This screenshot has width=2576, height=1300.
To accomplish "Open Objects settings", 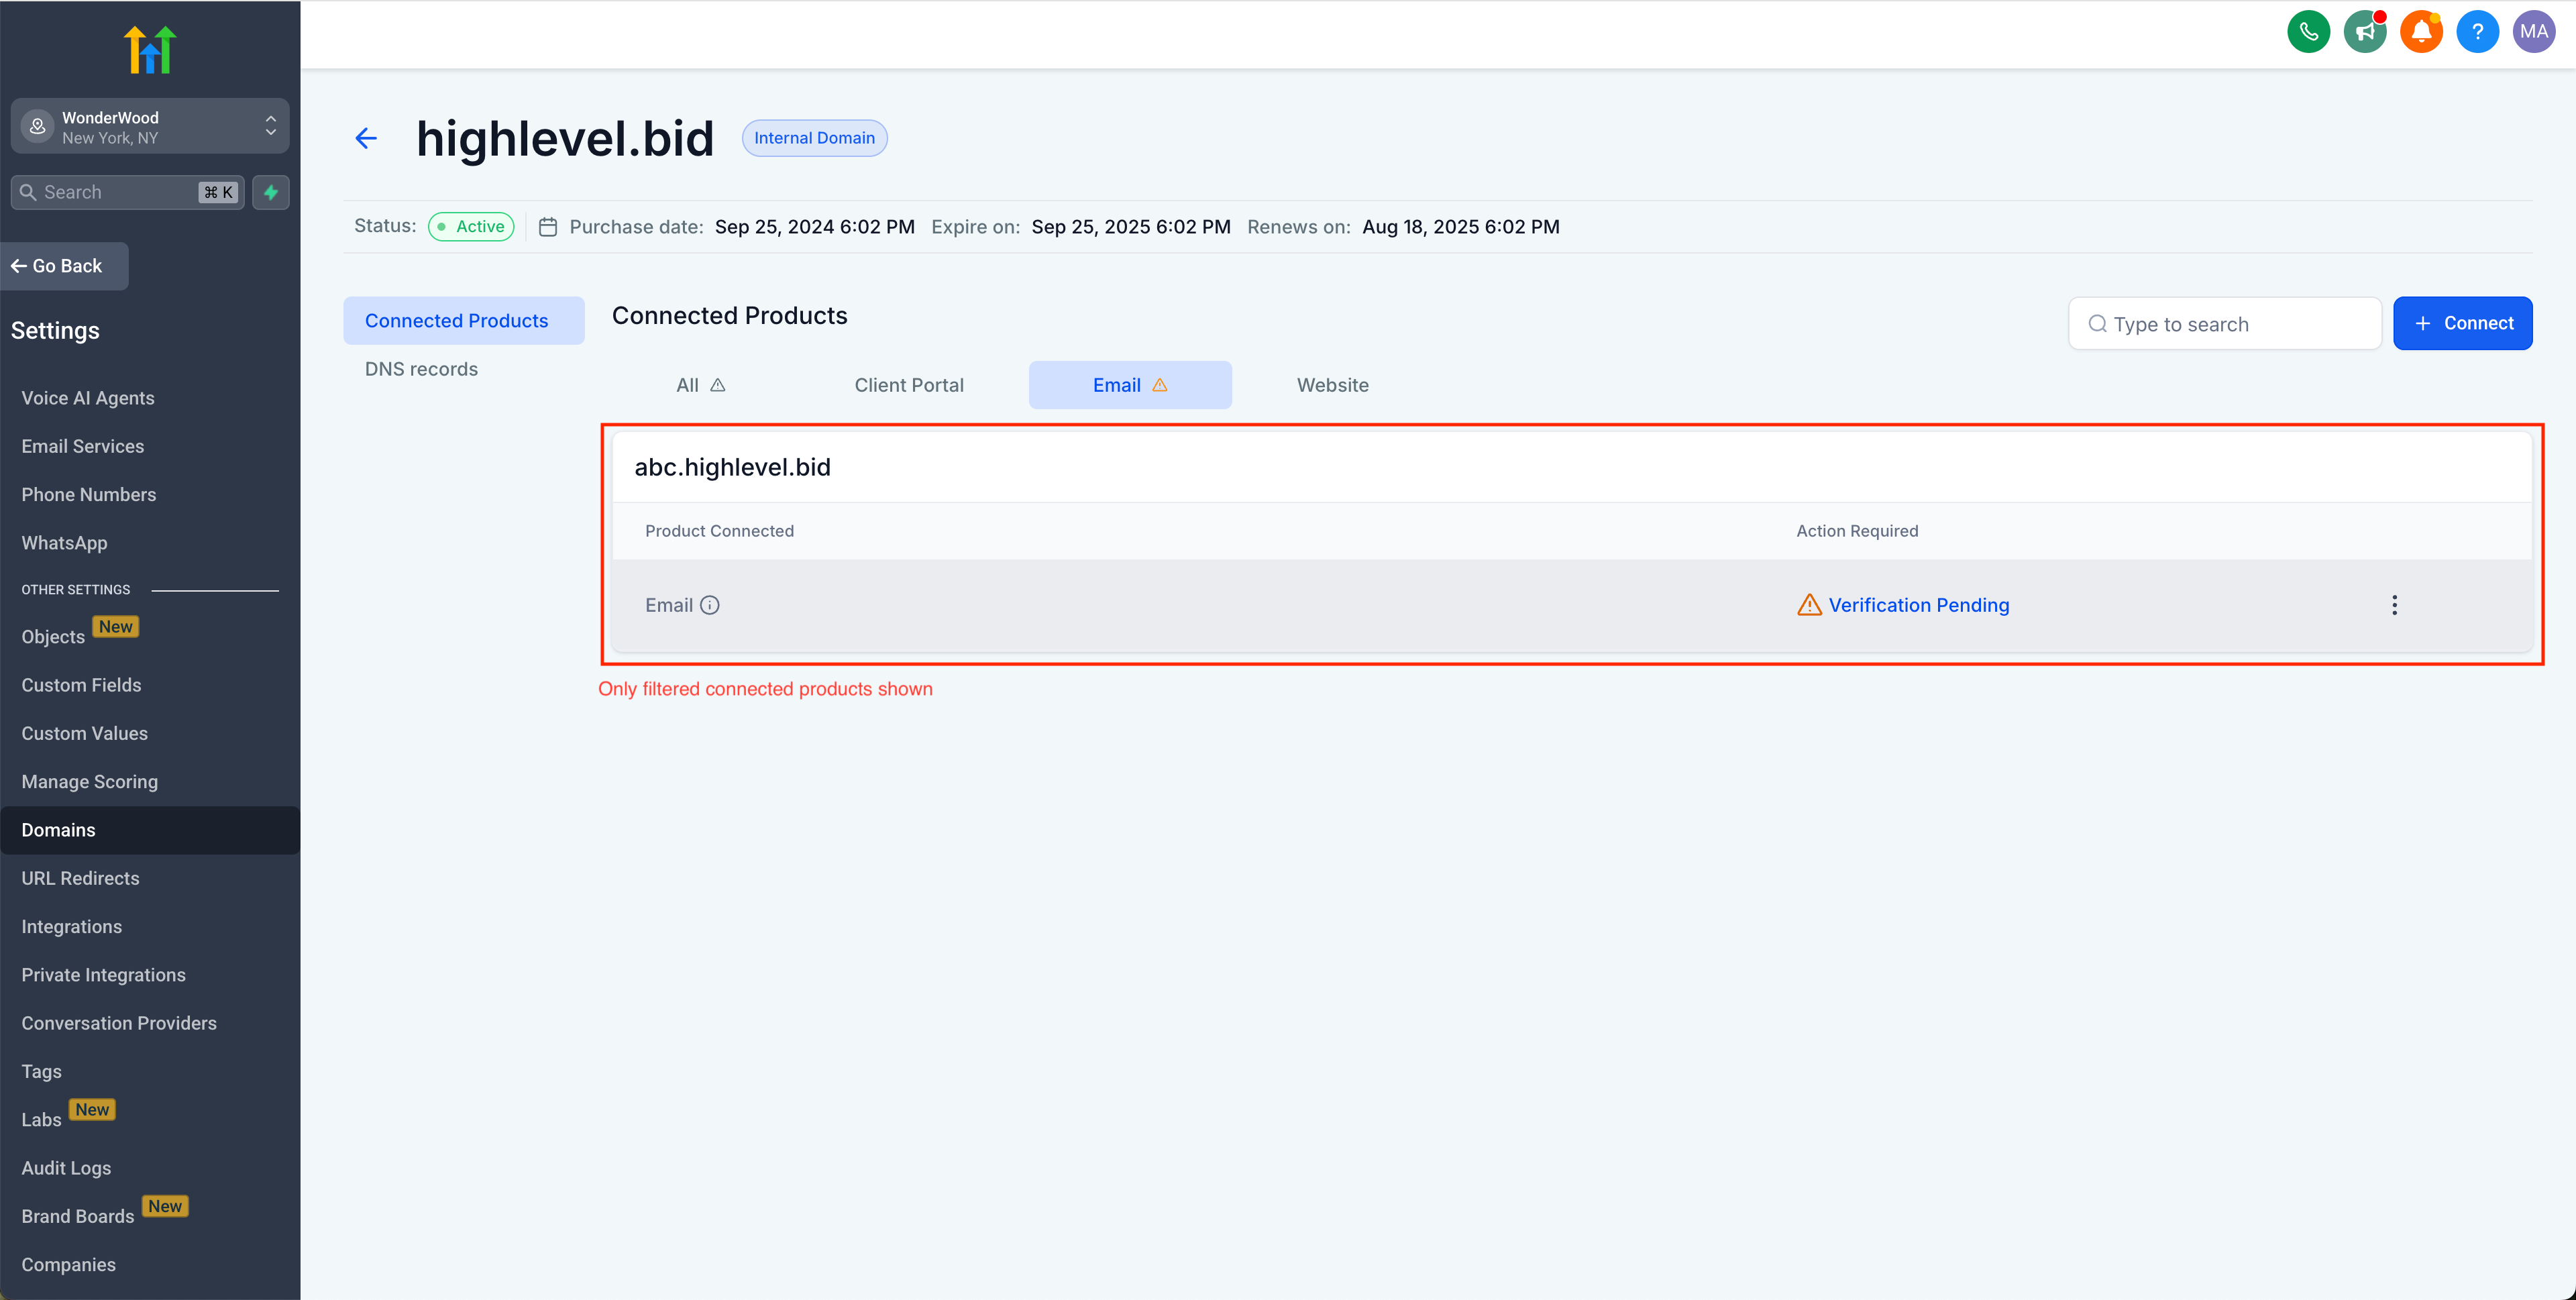I will point(54,636).
